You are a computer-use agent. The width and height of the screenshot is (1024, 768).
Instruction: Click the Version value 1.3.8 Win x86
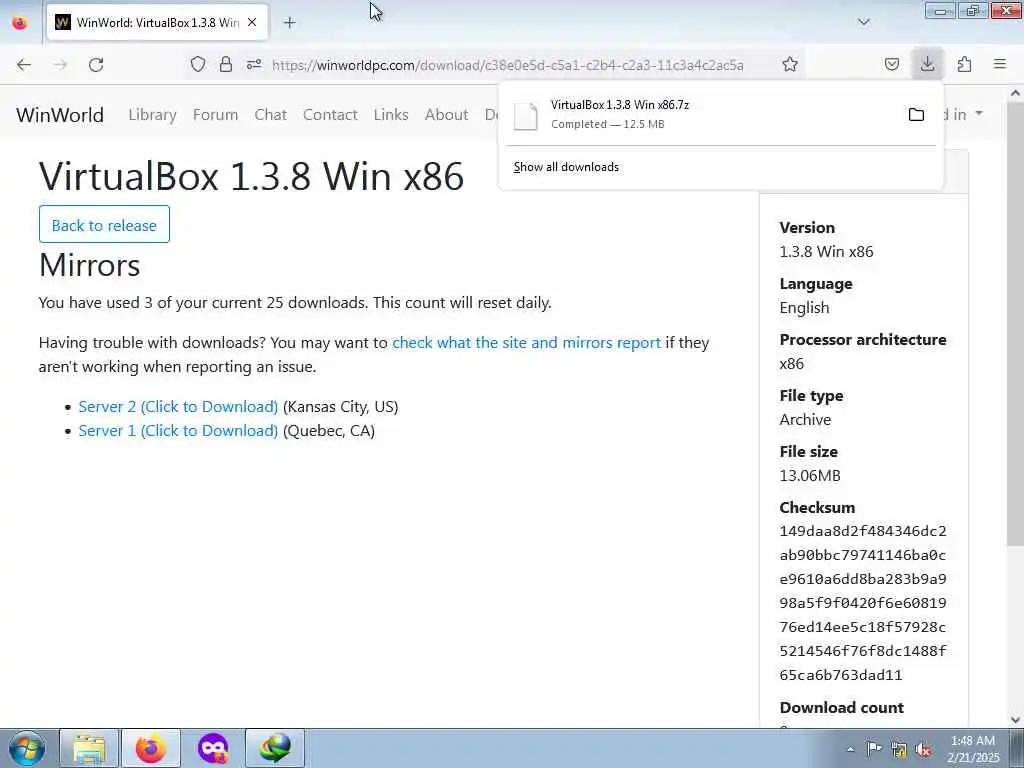pos(826,252)
